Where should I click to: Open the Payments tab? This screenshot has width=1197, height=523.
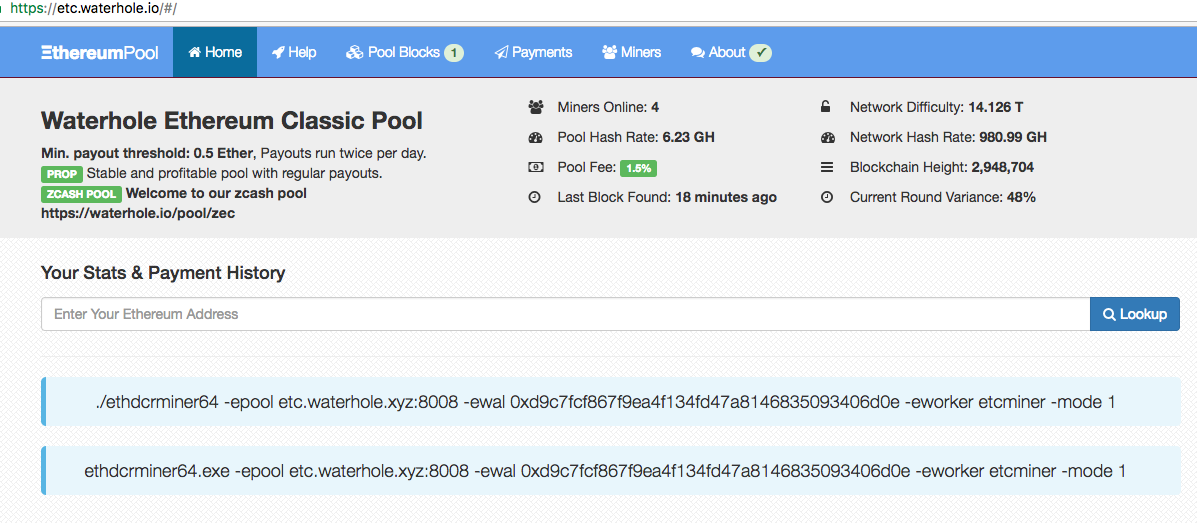point(533,52)
